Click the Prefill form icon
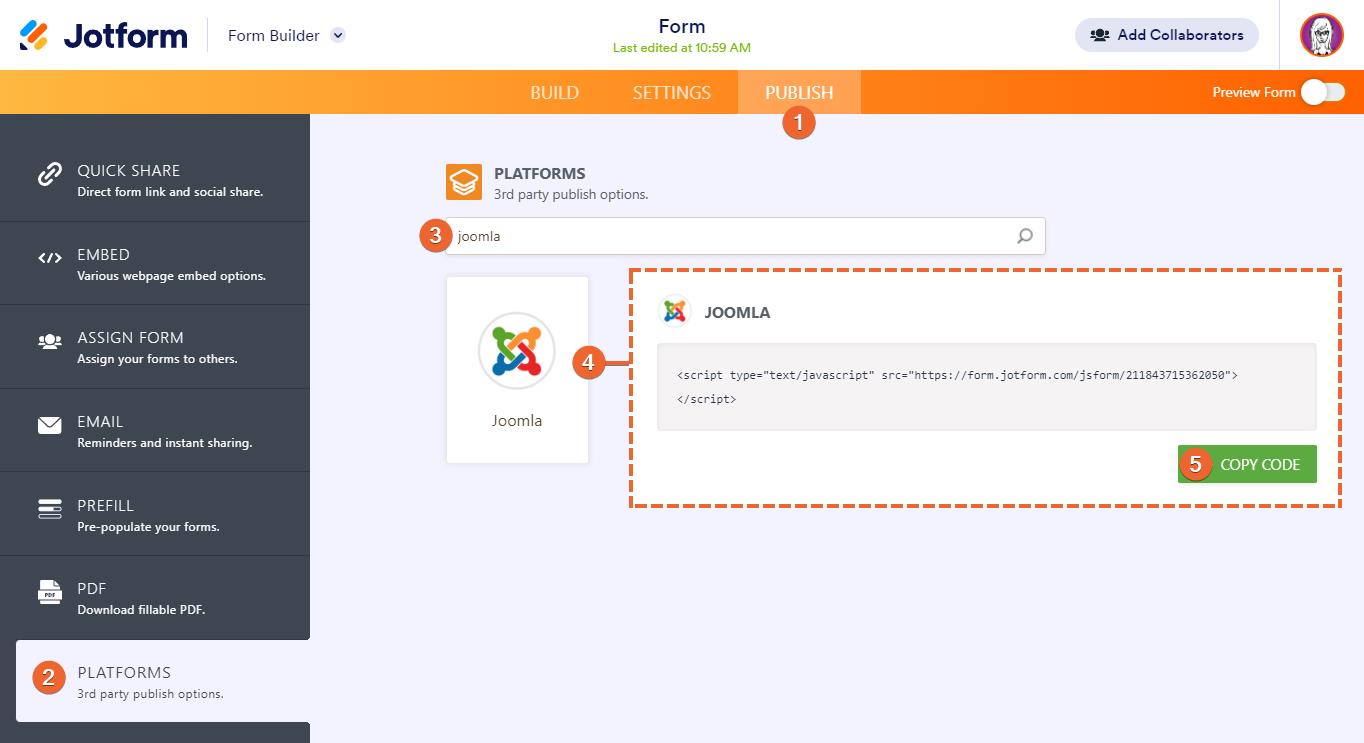The height and width of the screenshot is (743, 1364). 50,509
